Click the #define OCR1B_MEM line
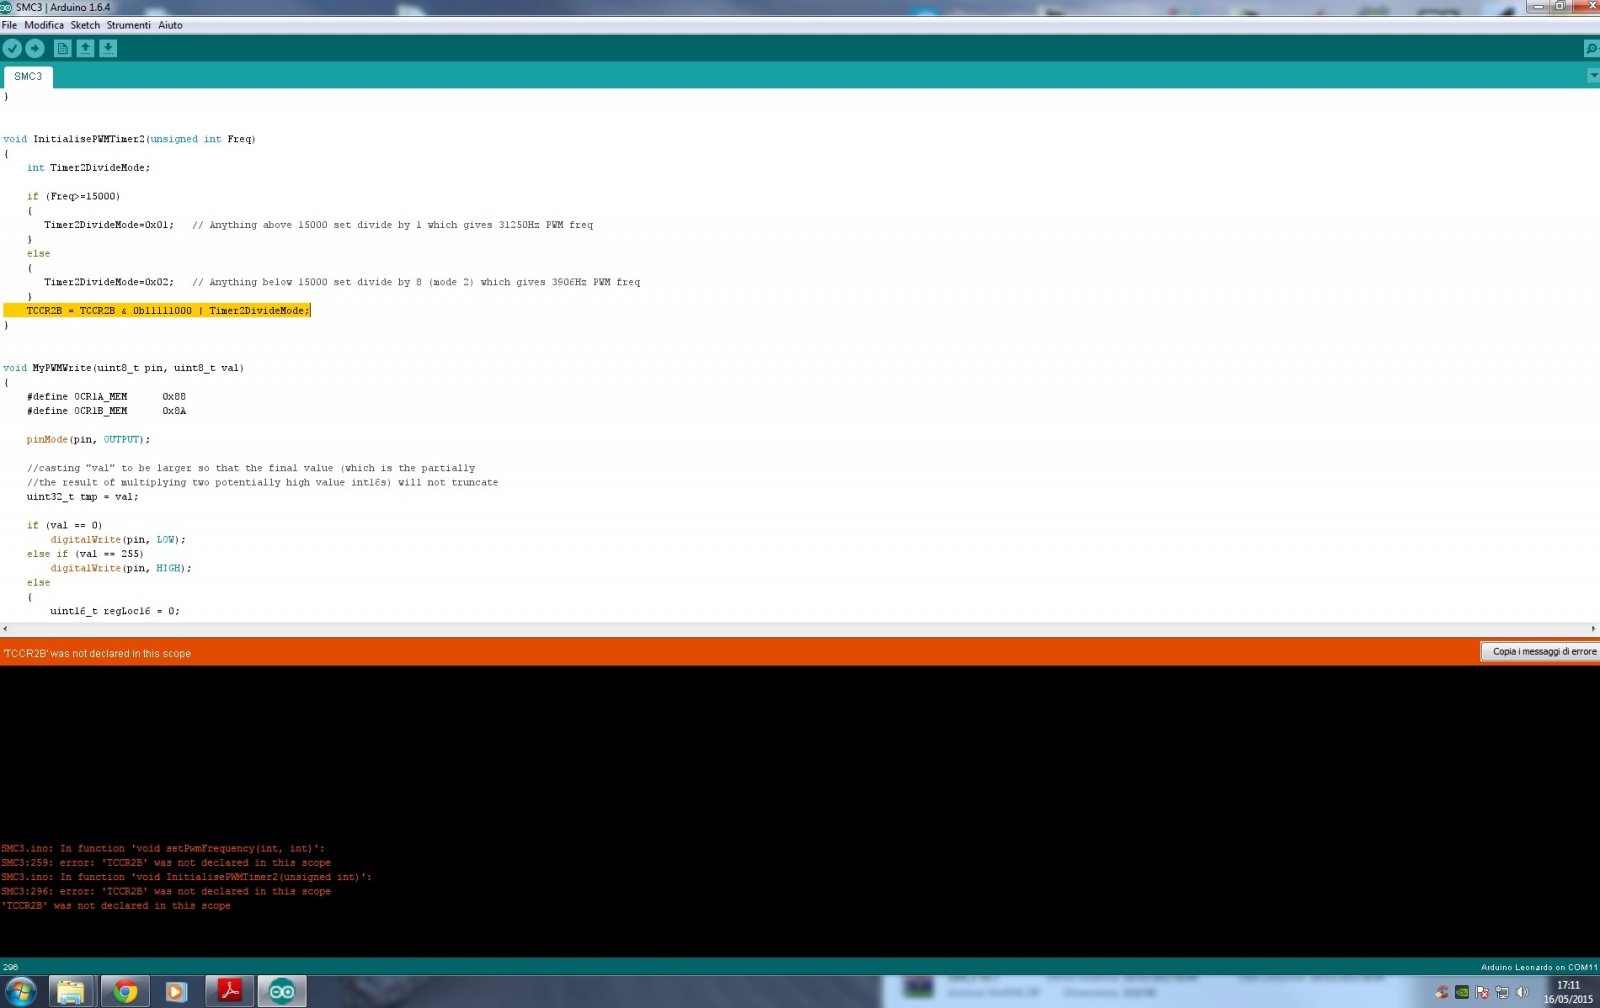This screenshot has width=1600, height=1008. click(106, 411)
